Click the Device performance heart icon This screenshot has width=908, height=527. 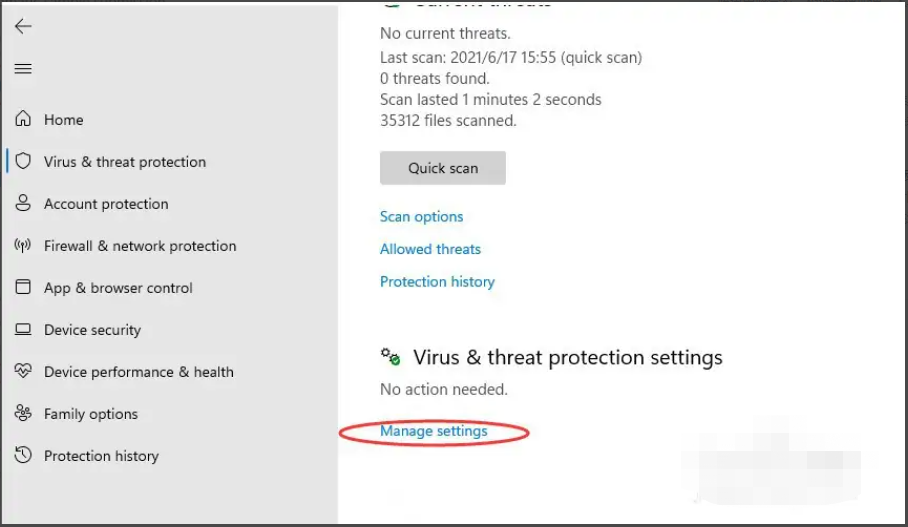click(23, 371)
